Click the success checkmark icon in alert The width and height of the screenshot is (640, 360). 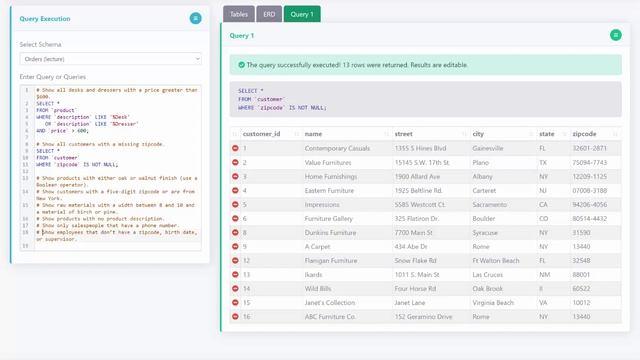(x=241, y=65)
